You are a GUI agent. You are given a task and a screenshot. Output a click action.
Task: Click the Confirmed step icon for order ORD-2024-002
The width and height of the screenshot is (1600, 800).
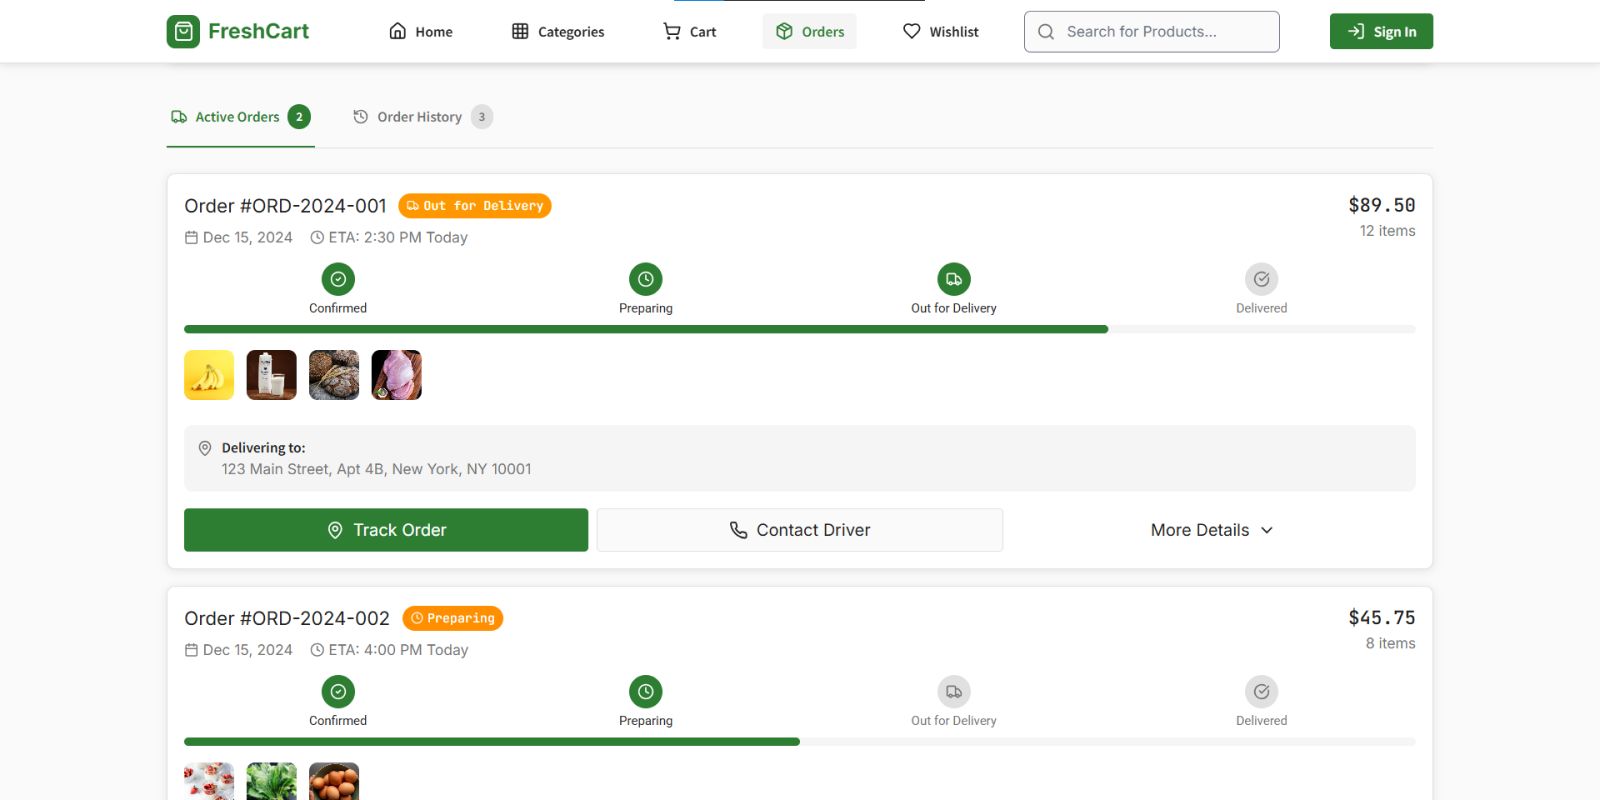(338, 692)
